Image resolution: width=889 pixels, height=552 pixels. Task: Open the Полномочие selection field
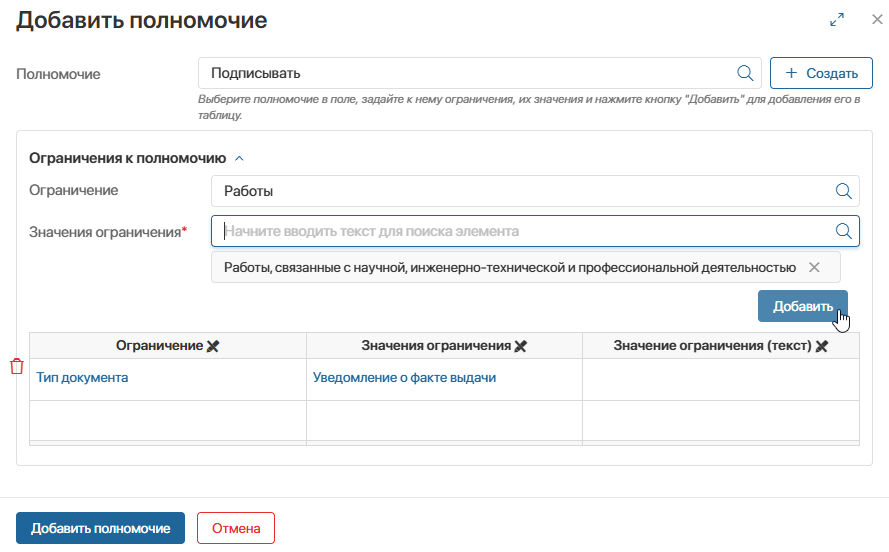(x=465, y=73)
